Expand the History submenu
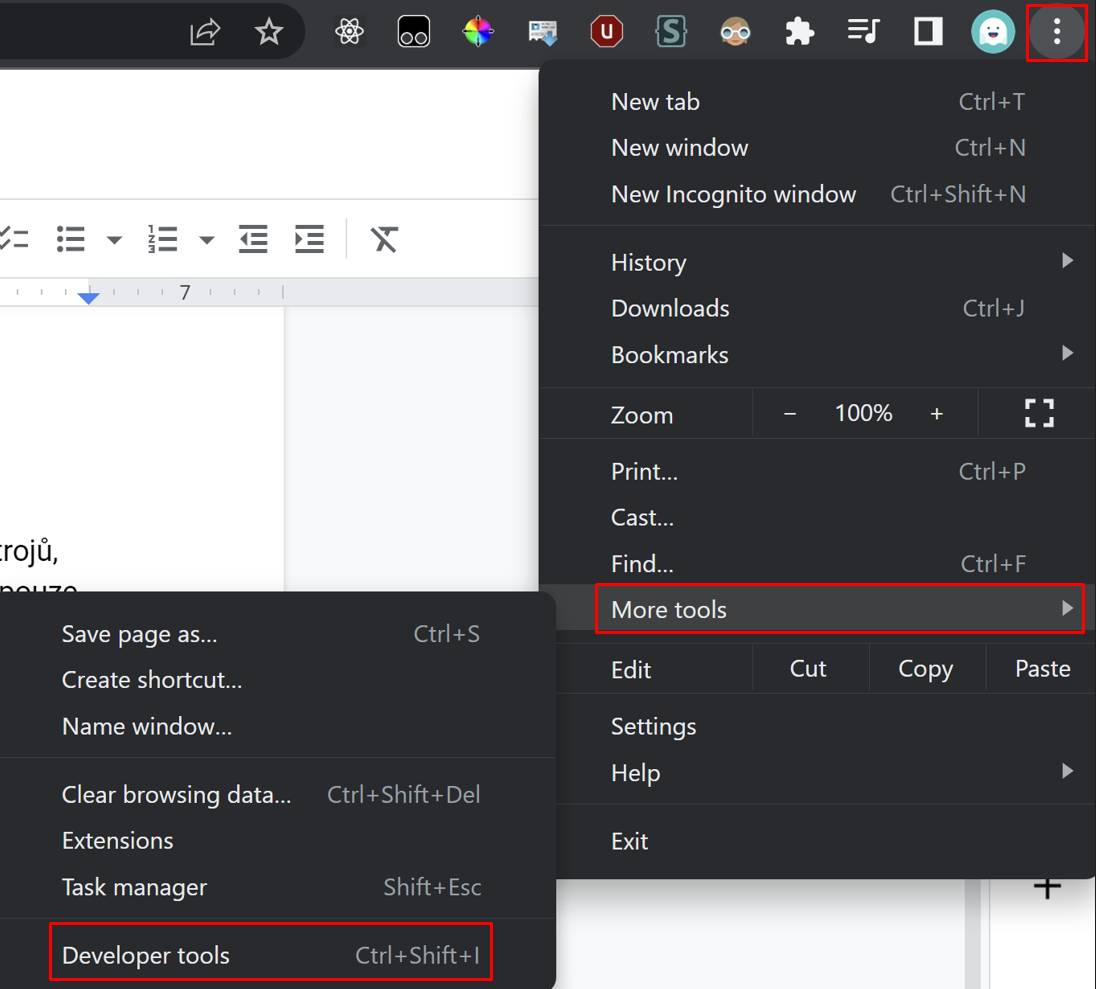The height and width of the screenshot is (989, 1096). (1067, 262)
